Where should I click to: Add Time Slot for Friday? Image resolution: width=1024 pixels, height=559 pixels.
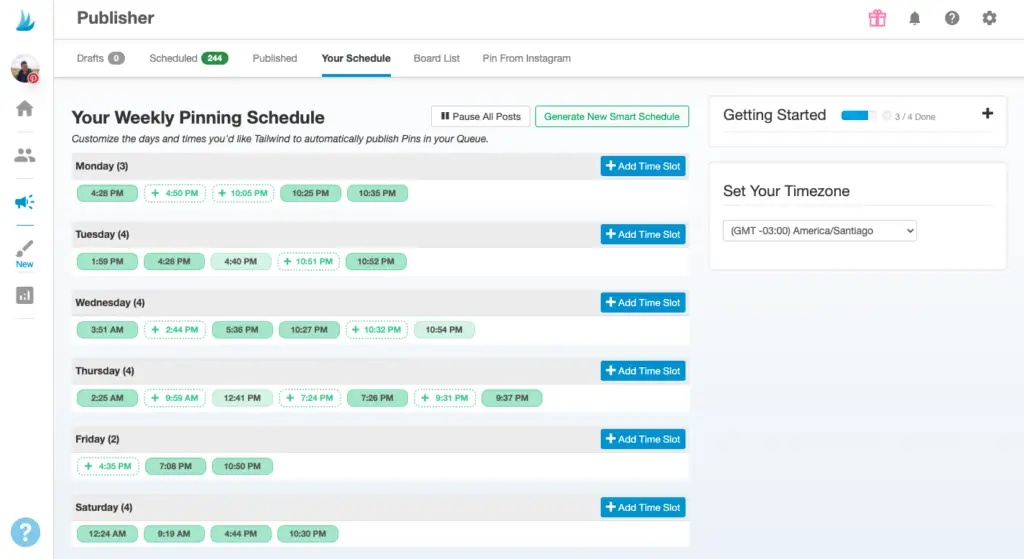[643, 439]
